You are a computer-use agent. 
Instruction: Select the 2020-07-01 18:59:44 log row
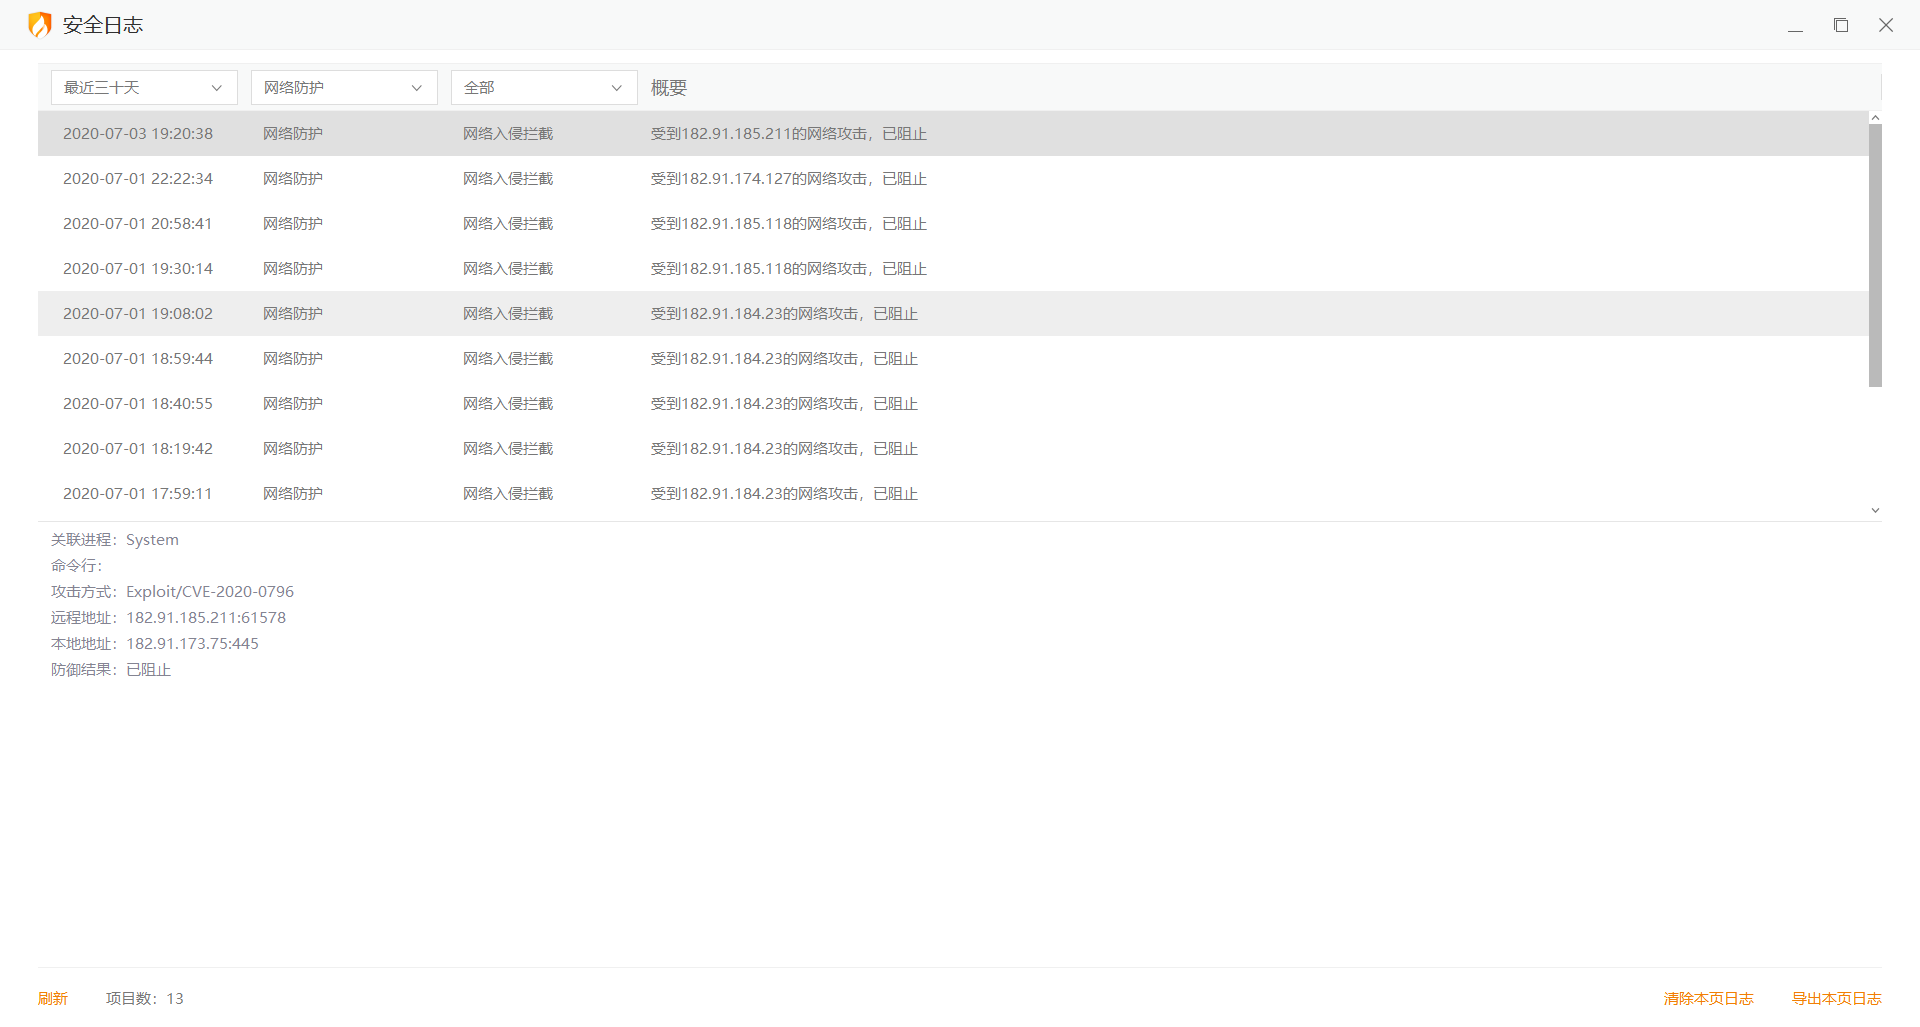click(953, 358)
